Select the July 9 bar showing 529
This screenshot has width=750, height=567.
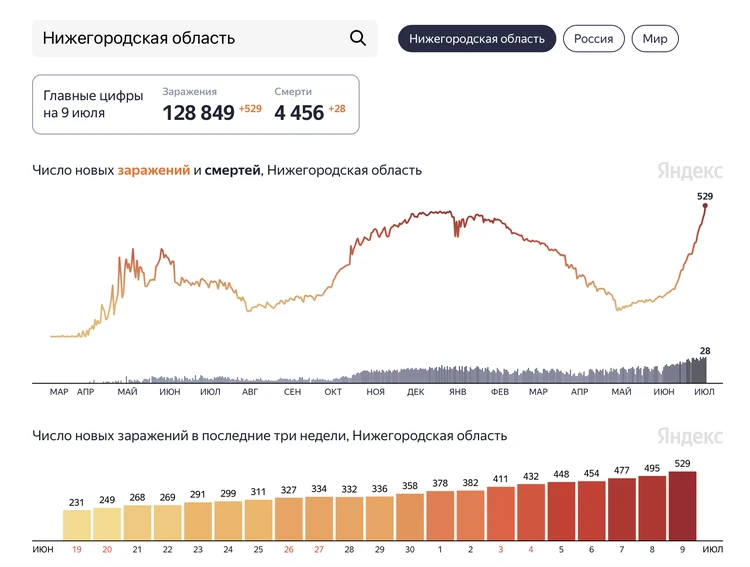(682, 506)
